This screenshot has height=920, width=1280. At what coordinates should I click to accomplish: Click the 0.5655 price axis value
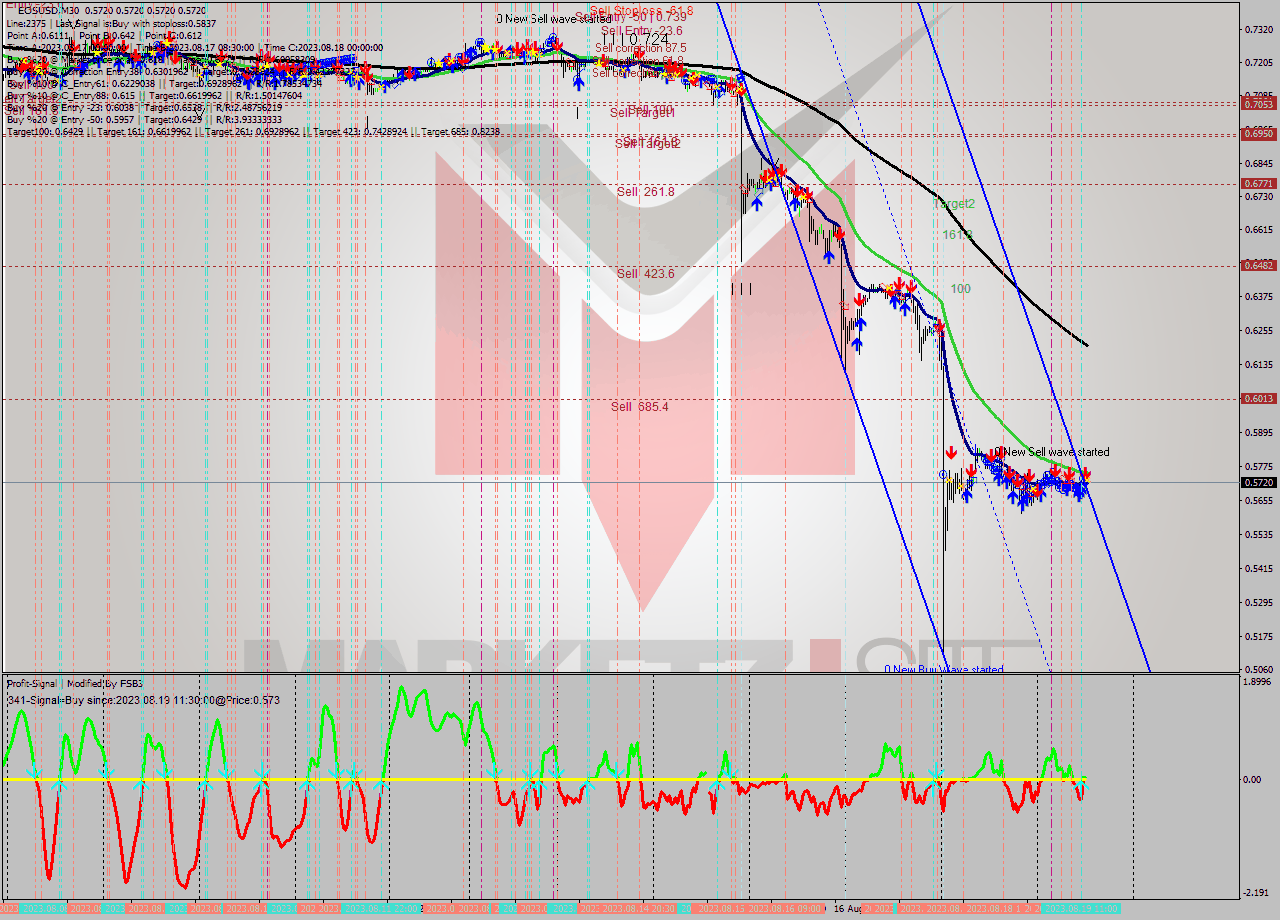(x=1258, y=500)
